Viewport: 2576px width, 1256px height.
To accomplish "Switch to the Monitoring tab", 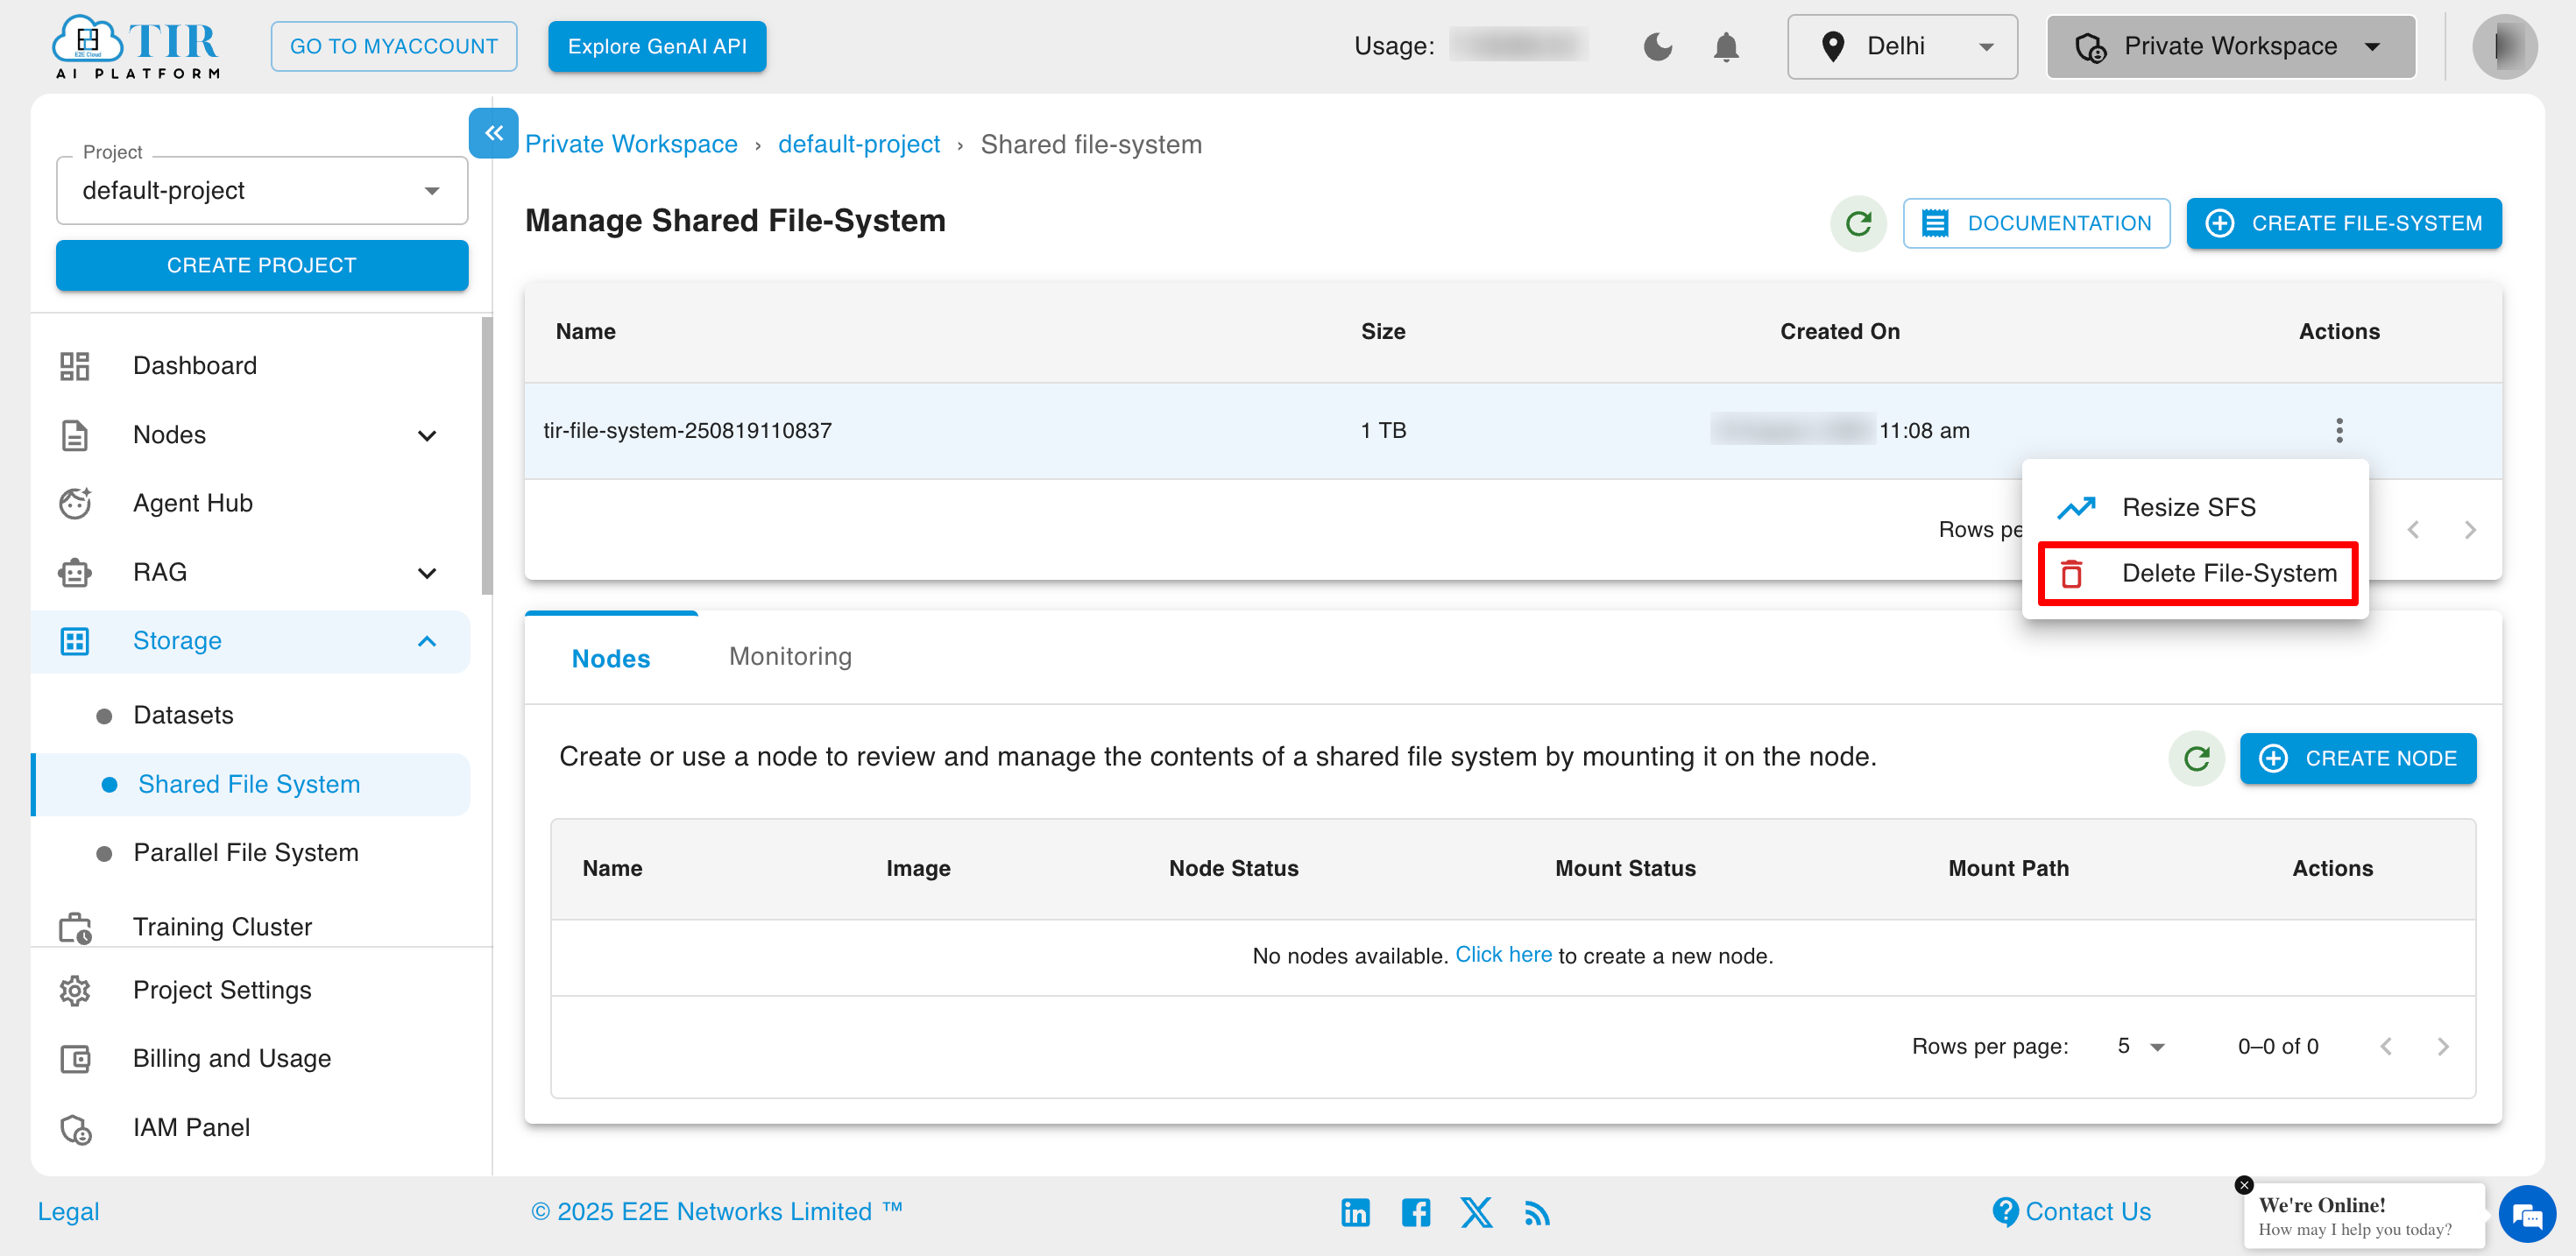I will [789, 656].
